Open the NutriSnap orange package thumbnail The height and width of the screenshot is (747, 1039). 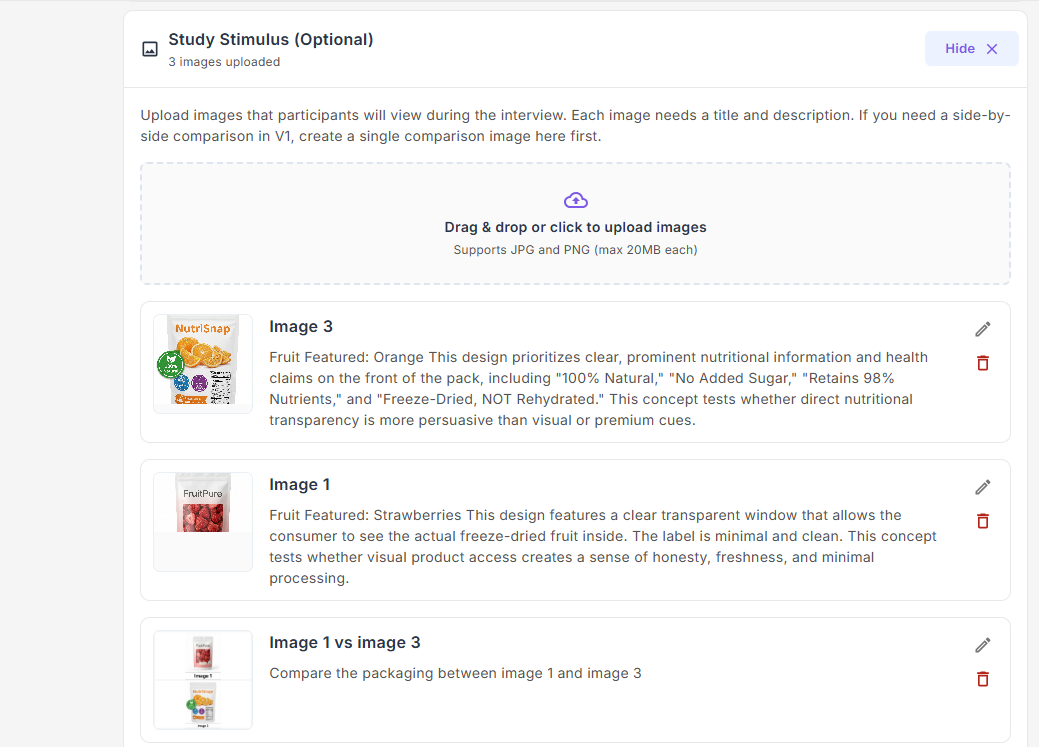[203, 363]
